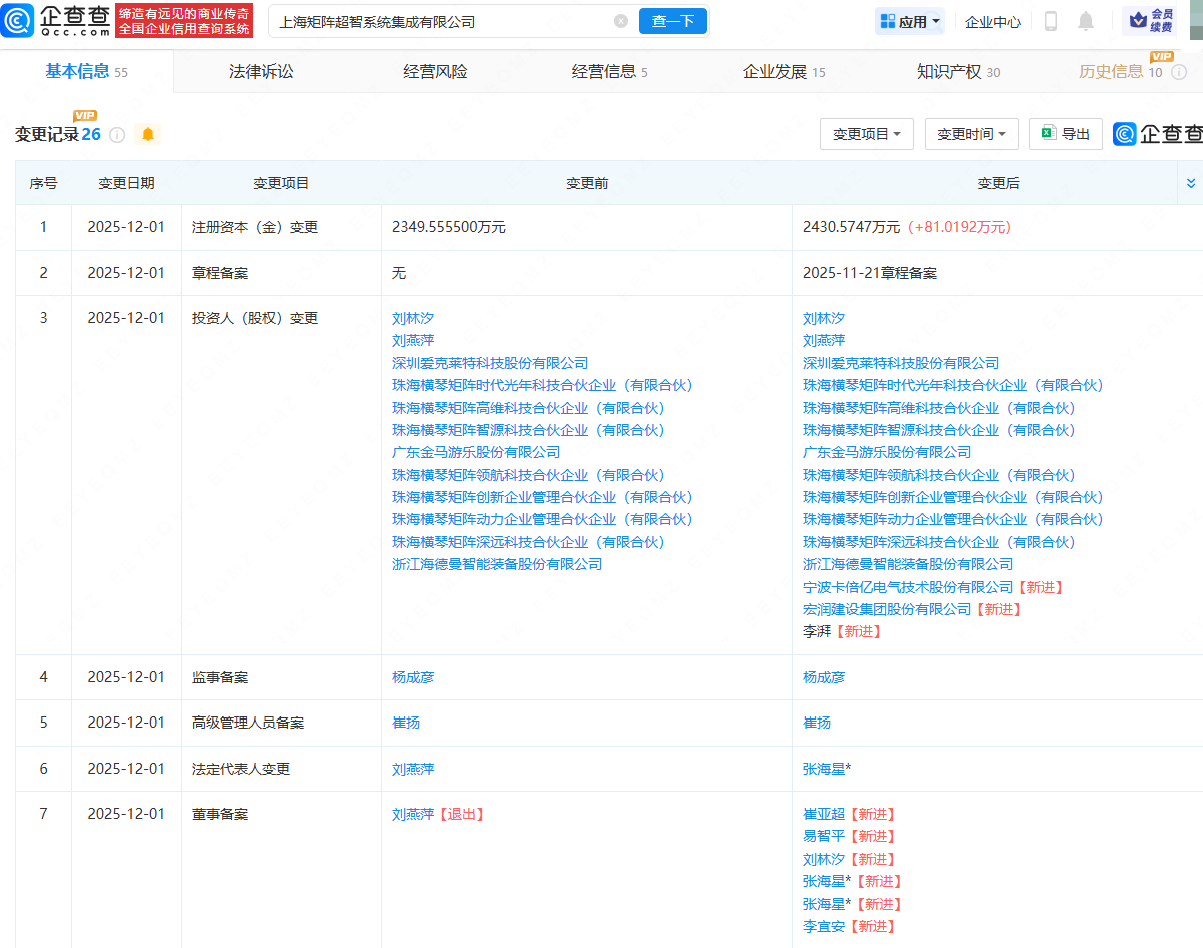Click the Qcc.com logo icon

click(18, 20)
